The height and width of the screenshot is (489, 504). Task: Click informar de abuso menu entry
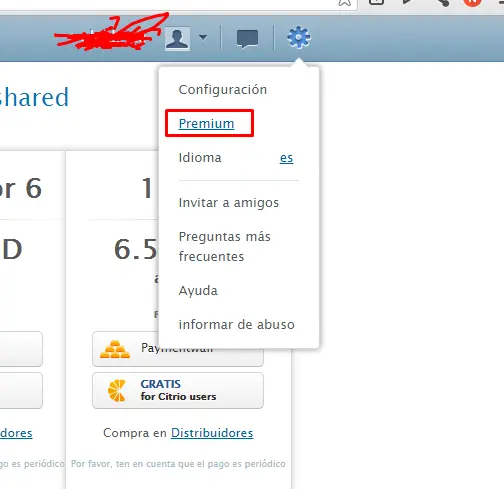[x=237, y=325]
